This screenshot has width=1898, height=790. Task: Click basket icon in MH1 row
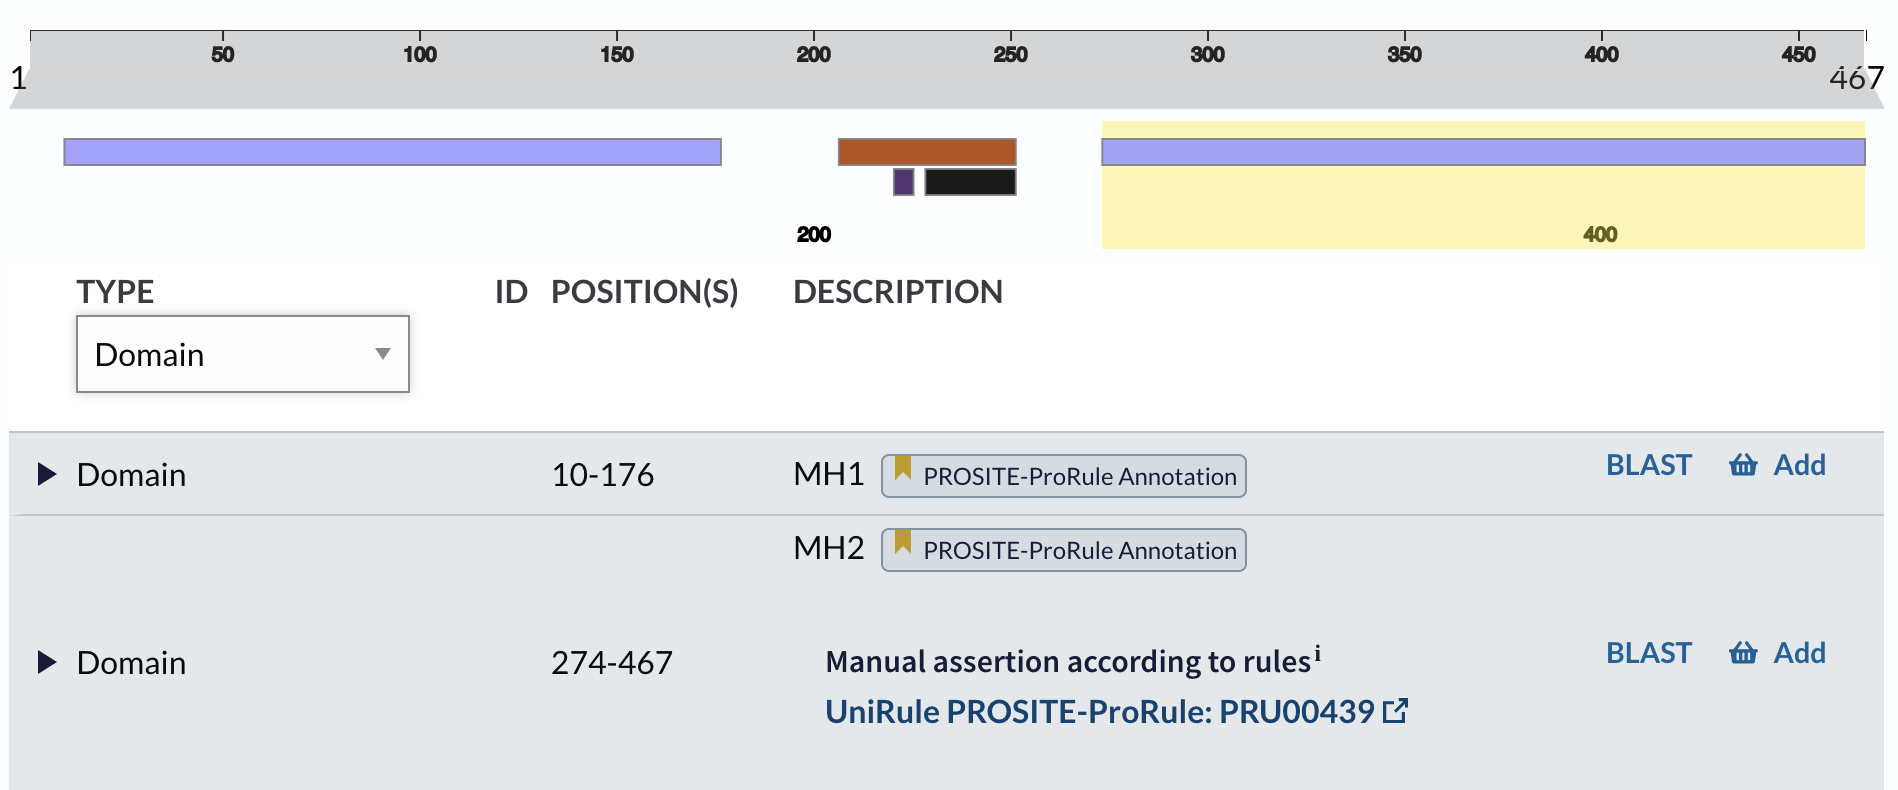[x=1743, y=465]
